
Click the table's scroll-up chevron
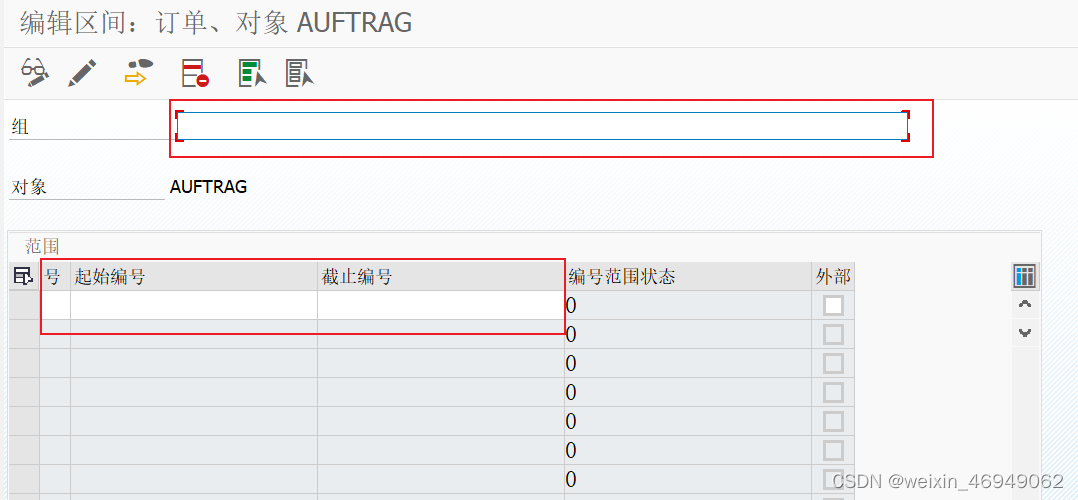coord(1024,304)
